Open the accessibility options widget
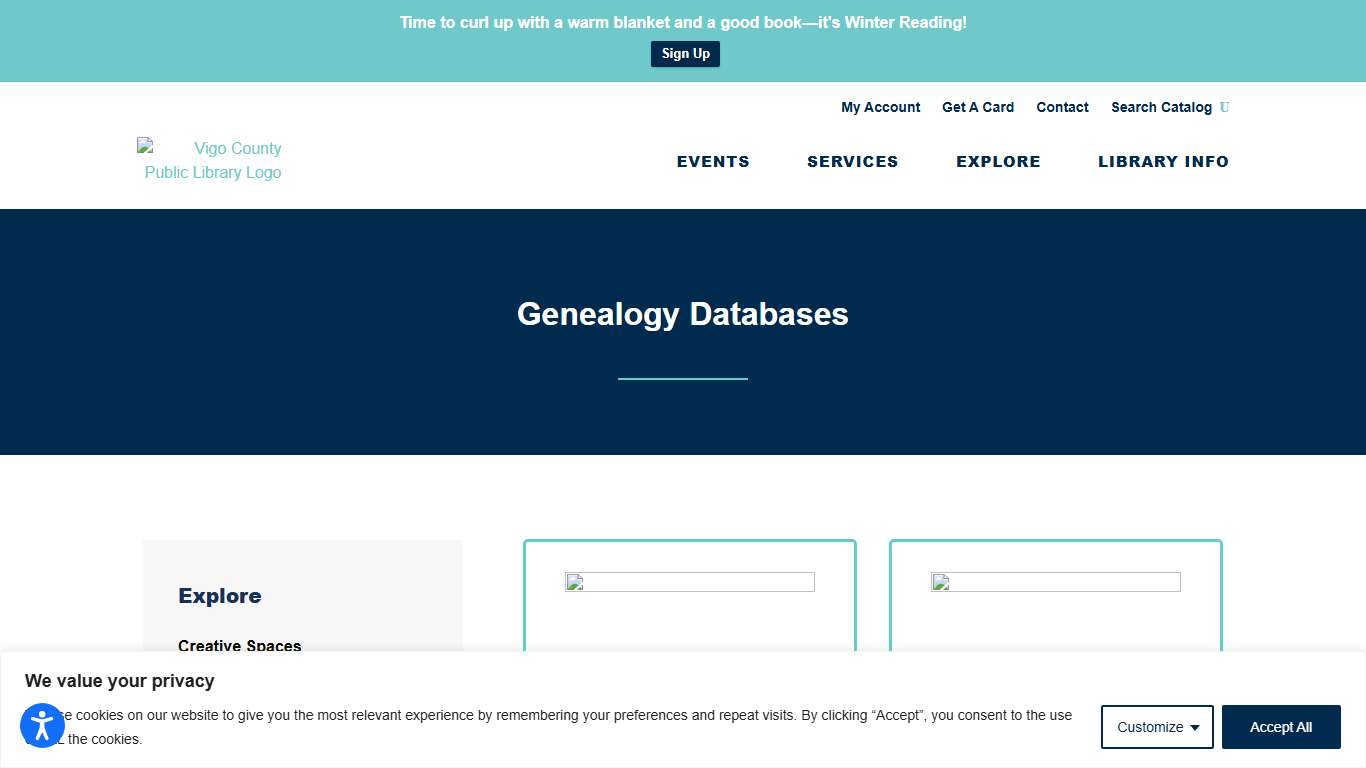The width and height of the screenshot is (1366, 768). coord(42,725)
